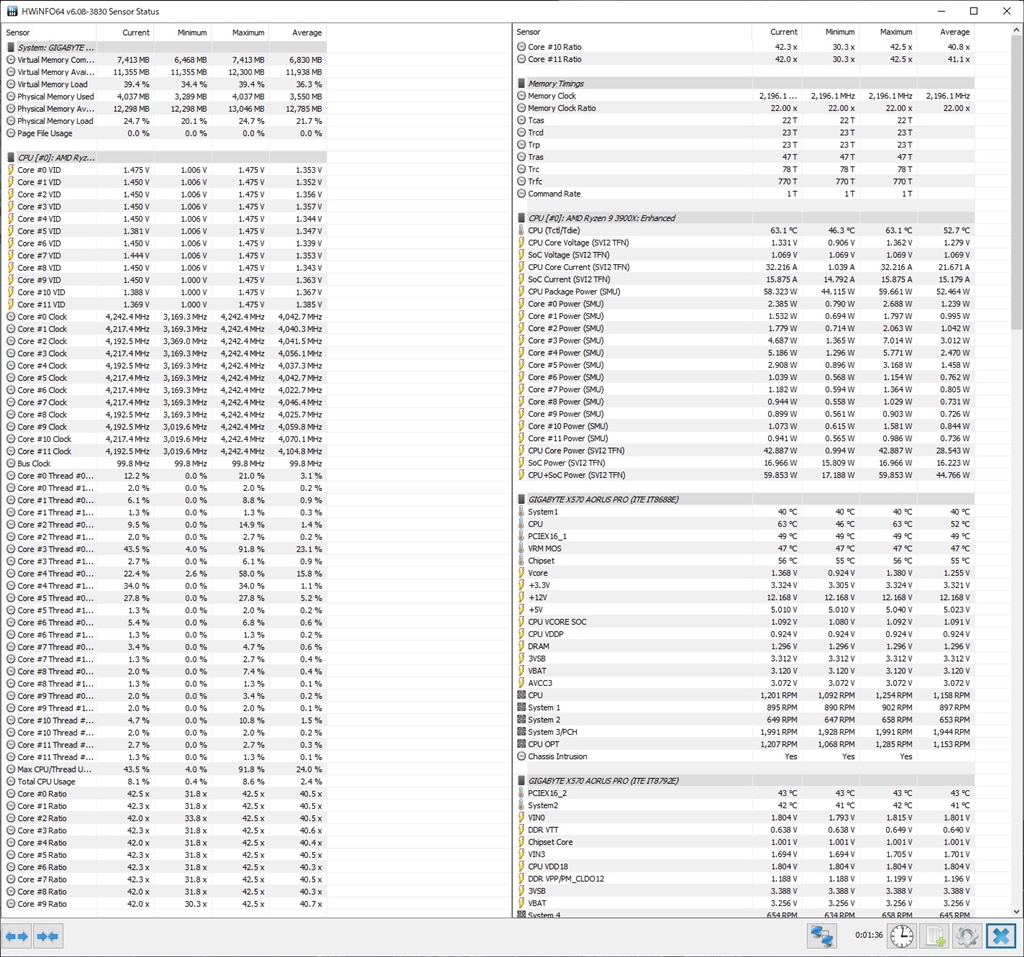The image size is (1024, 957).
Task: Click the vertical scrollbar down arrow
Action: point(1017,911)
